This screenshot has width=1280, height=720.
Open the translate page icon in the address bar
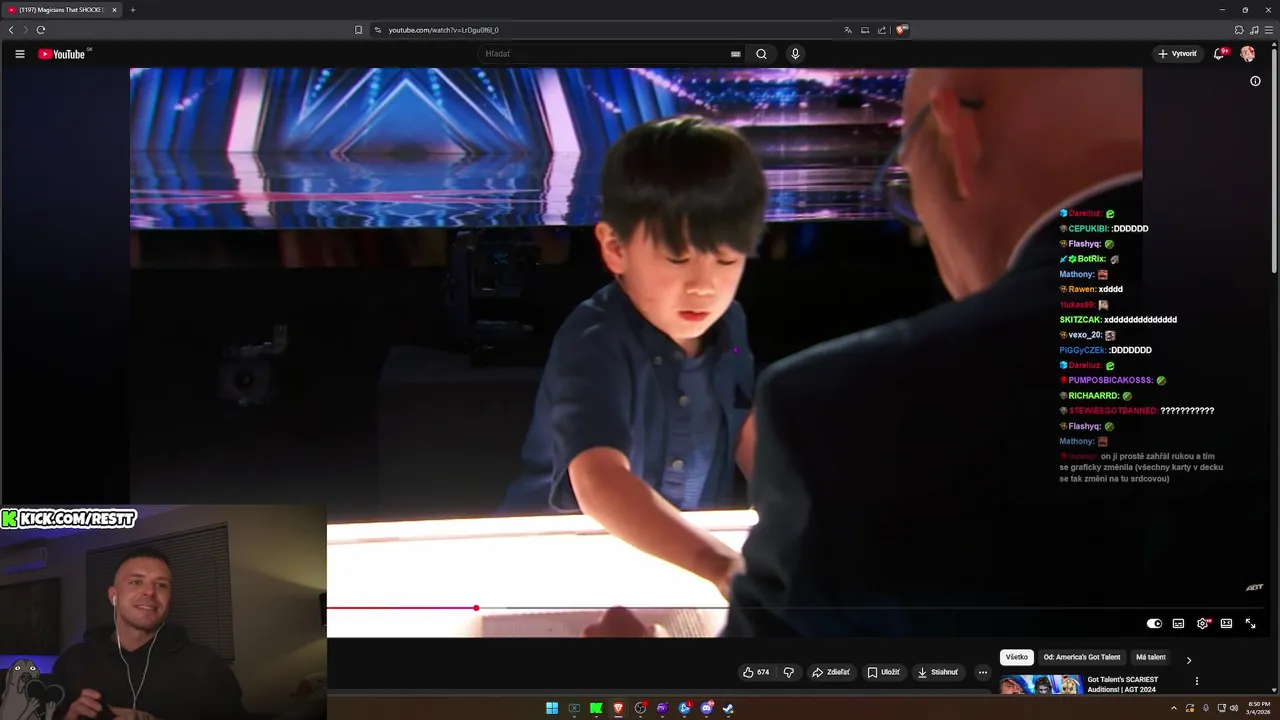(x=848, y=30)
